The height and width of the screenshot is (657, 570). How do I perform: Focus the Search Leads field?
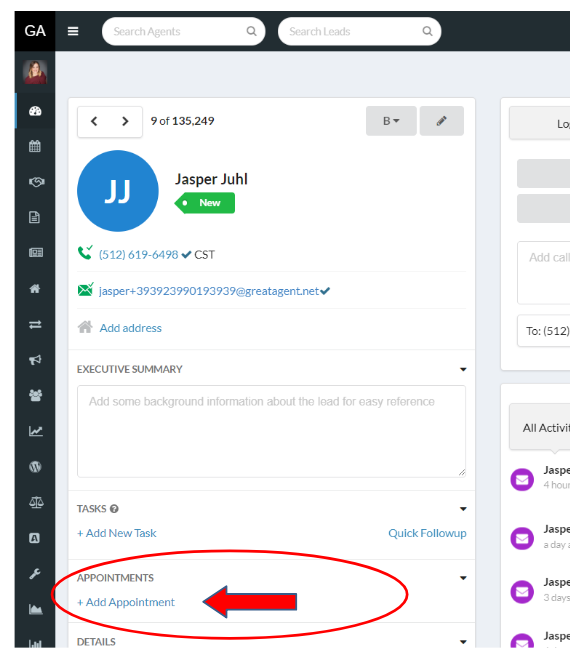pos(360,31)
